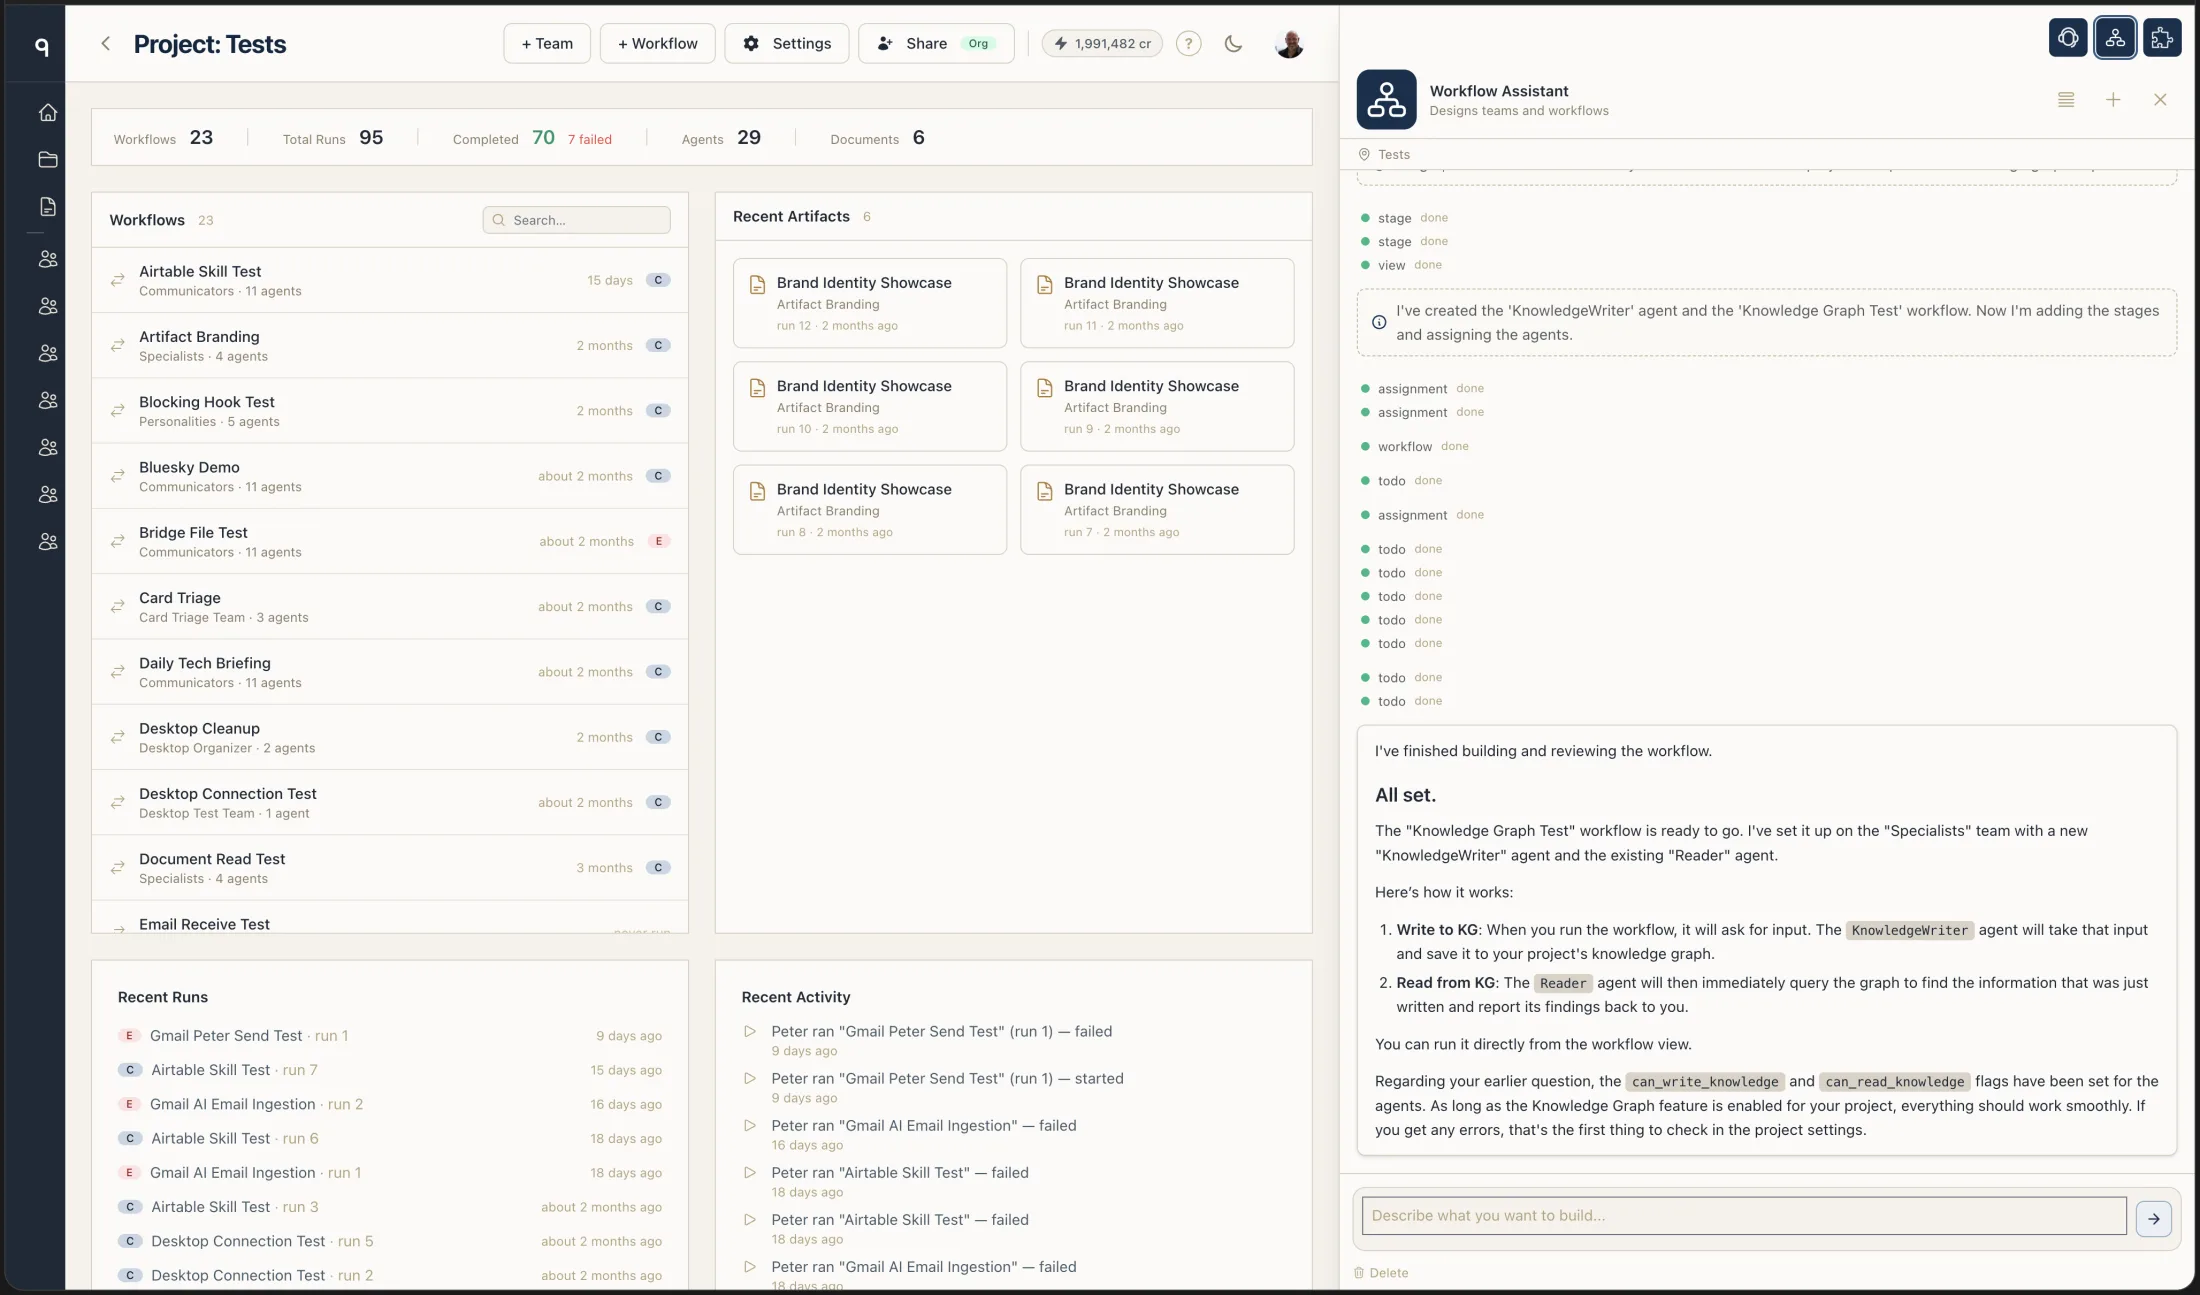Screen dimensions: 2200x1295
Task: Click the info icon in the KnowledgeWriter note
Action: click(x=1379, y=322)
